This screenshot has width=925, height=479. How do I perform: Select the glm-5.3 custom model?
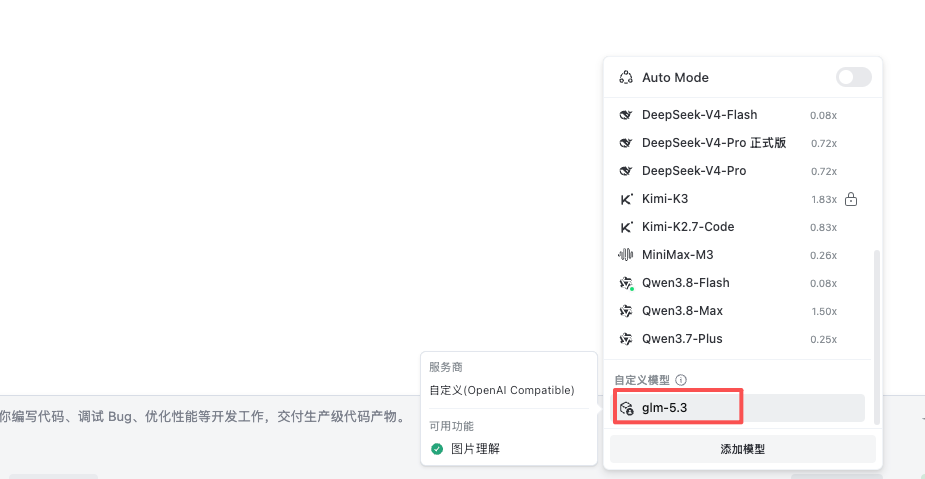[x=737, y=408]
